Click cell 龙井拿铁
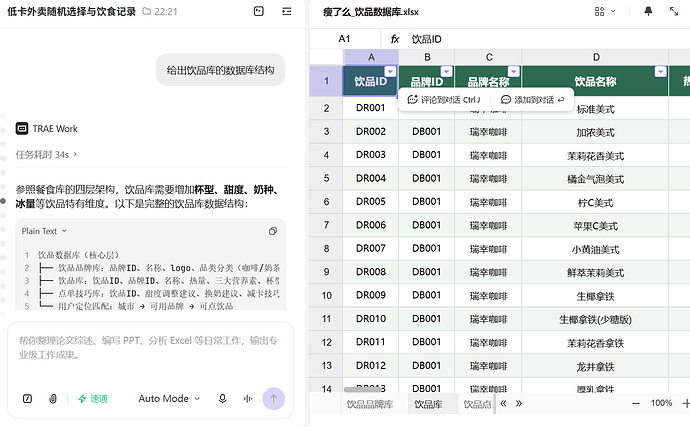690x427 pixels. click(595, 367)
